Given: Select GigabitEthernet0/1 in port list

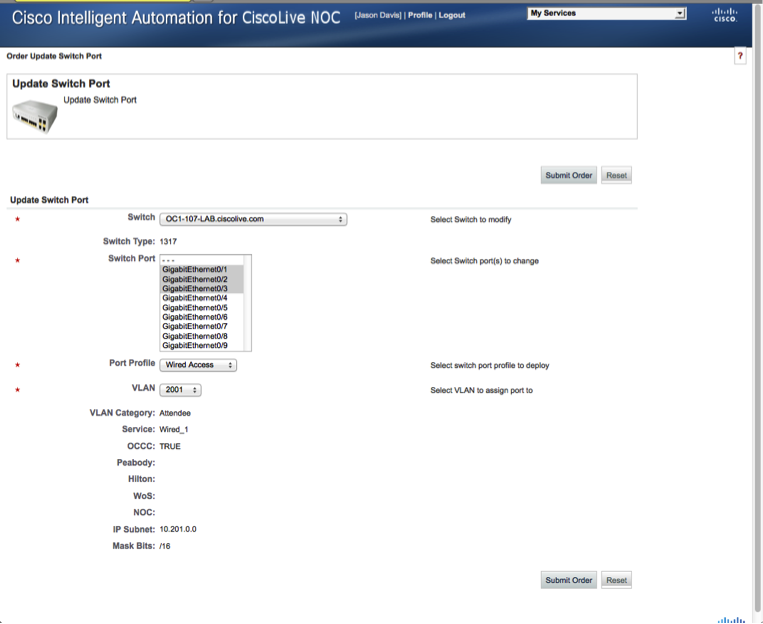Looking at the screenshot, I should pyautogui.click(x=195, y=270).
